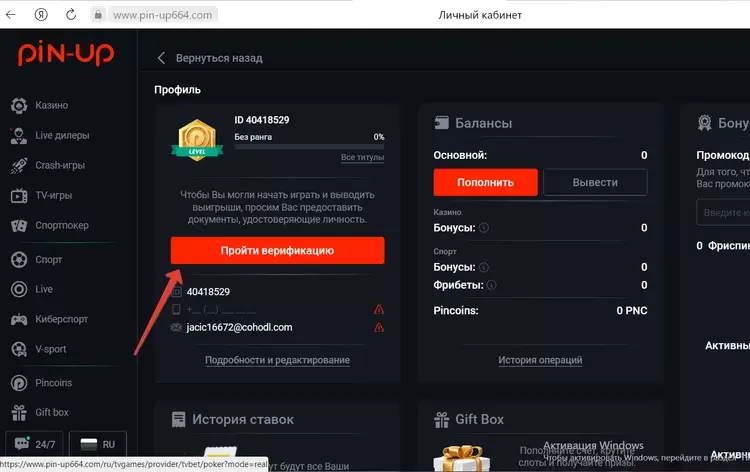This screenshot has height=472, width=750.
Task: Click the Live circle icon in sidebar
Action: click(x=19, y=289)
